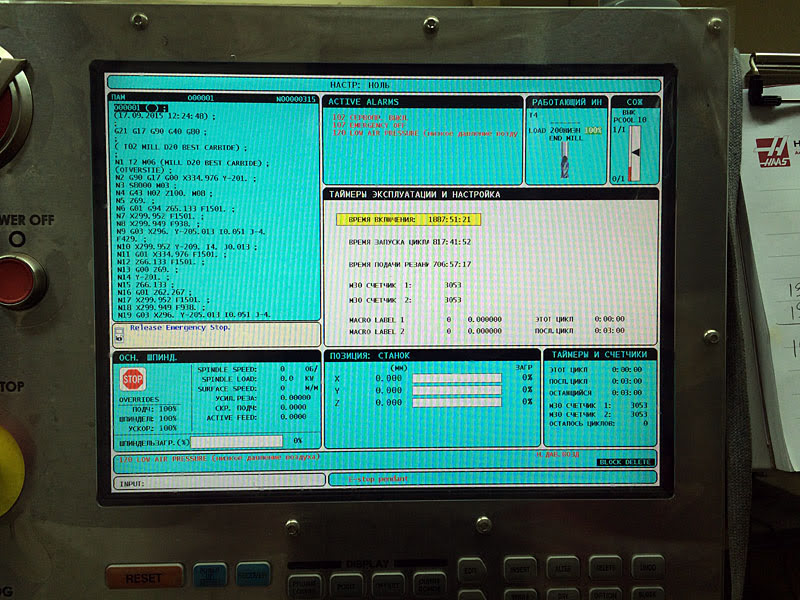Click the INPUT entry field

click(x=219, y=481)
